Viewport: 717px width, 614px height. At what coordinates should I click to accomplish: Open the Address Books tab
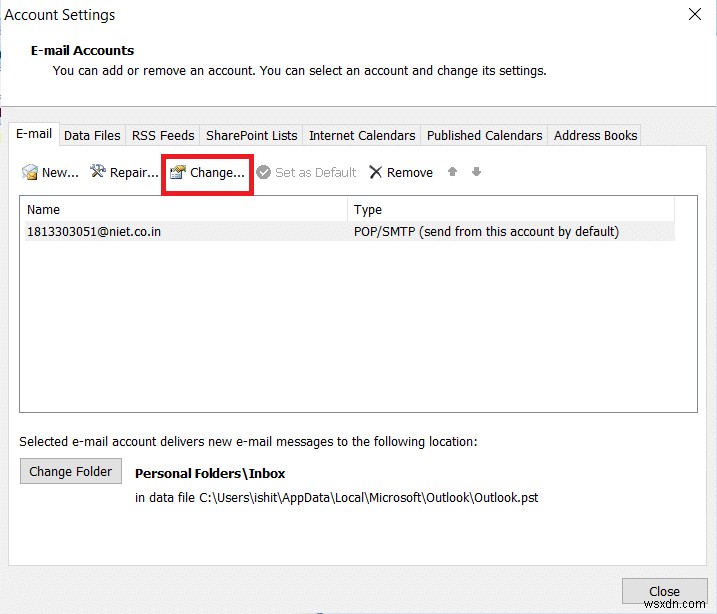(x=595, y=136)
